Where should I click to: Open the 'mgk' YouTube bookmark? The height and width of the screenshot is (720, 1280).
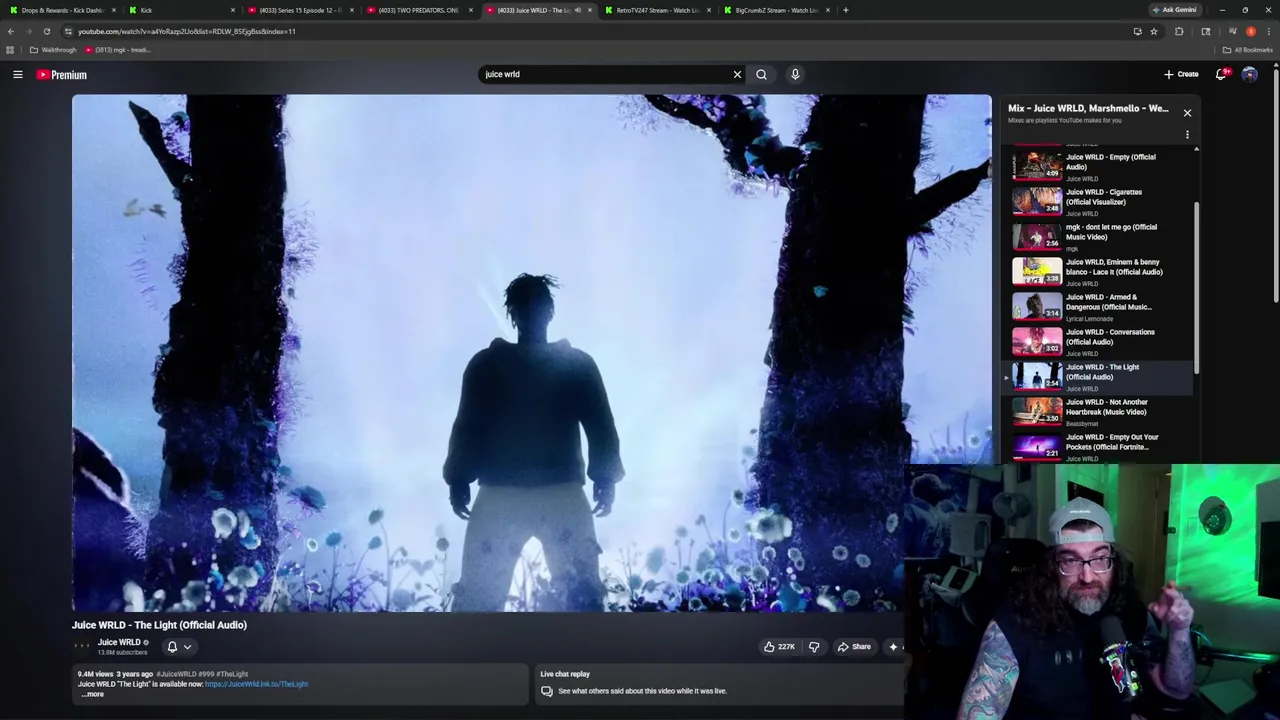point(118,50)
